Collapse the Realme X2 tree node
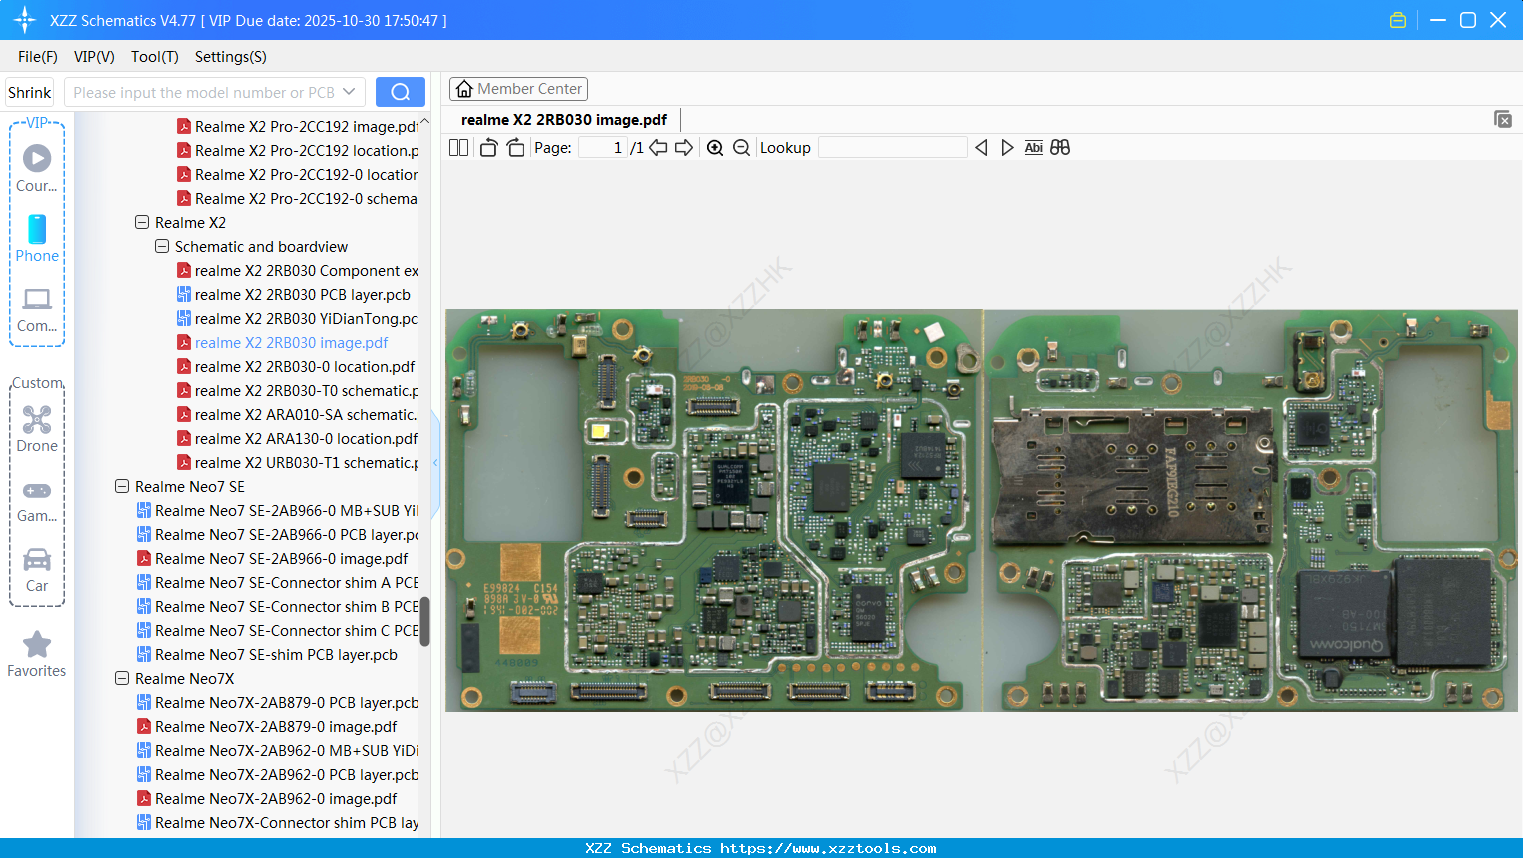1523x858 pixels. pos(142,223)
